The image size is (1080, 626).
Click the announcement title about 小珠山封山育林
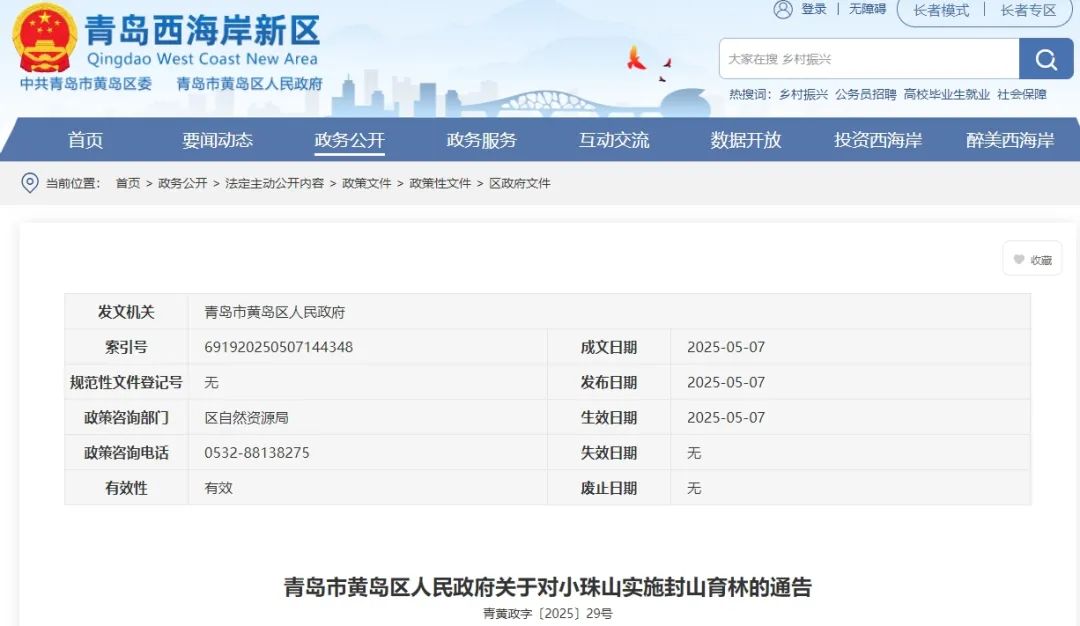point(548,587)
